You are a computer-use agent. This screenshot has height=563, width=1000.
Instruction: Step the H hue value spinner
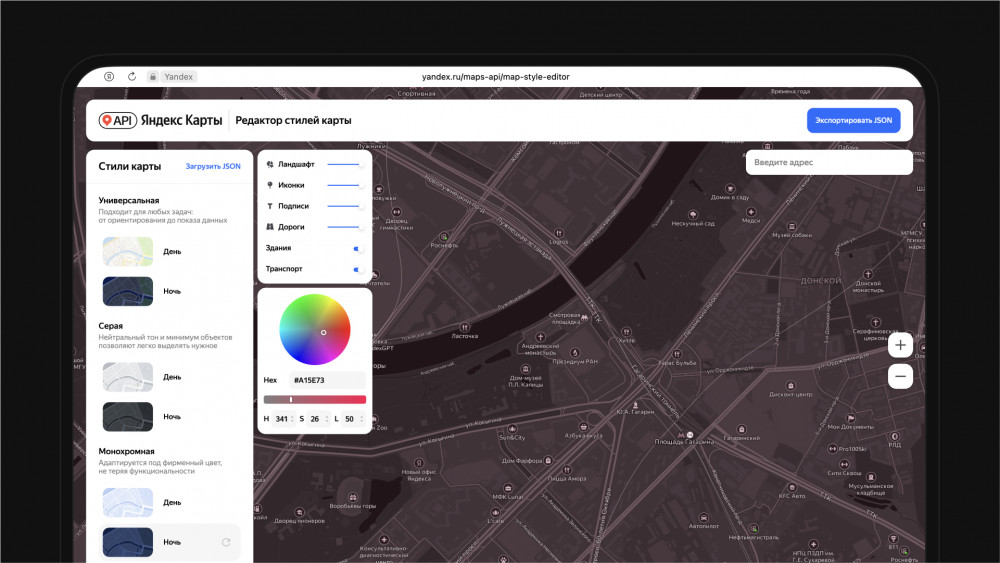click(294, 419)
